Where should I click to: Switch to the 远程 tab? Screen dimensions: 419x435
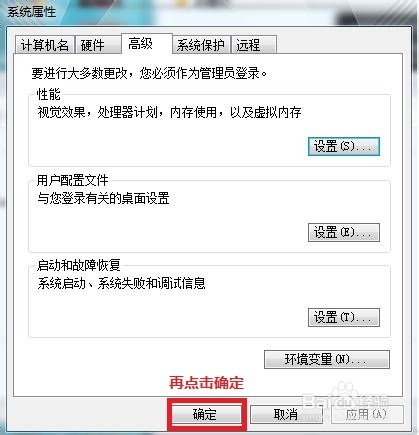click(x=254, y=45)
